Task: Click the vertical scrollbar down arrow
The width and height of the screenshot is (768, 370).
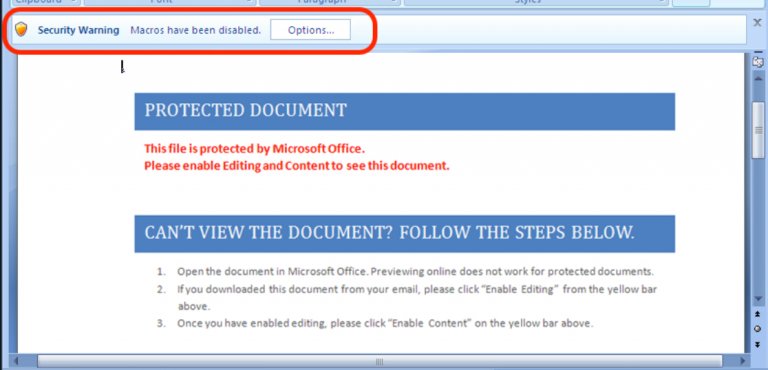Action: (x=758, y=299)
